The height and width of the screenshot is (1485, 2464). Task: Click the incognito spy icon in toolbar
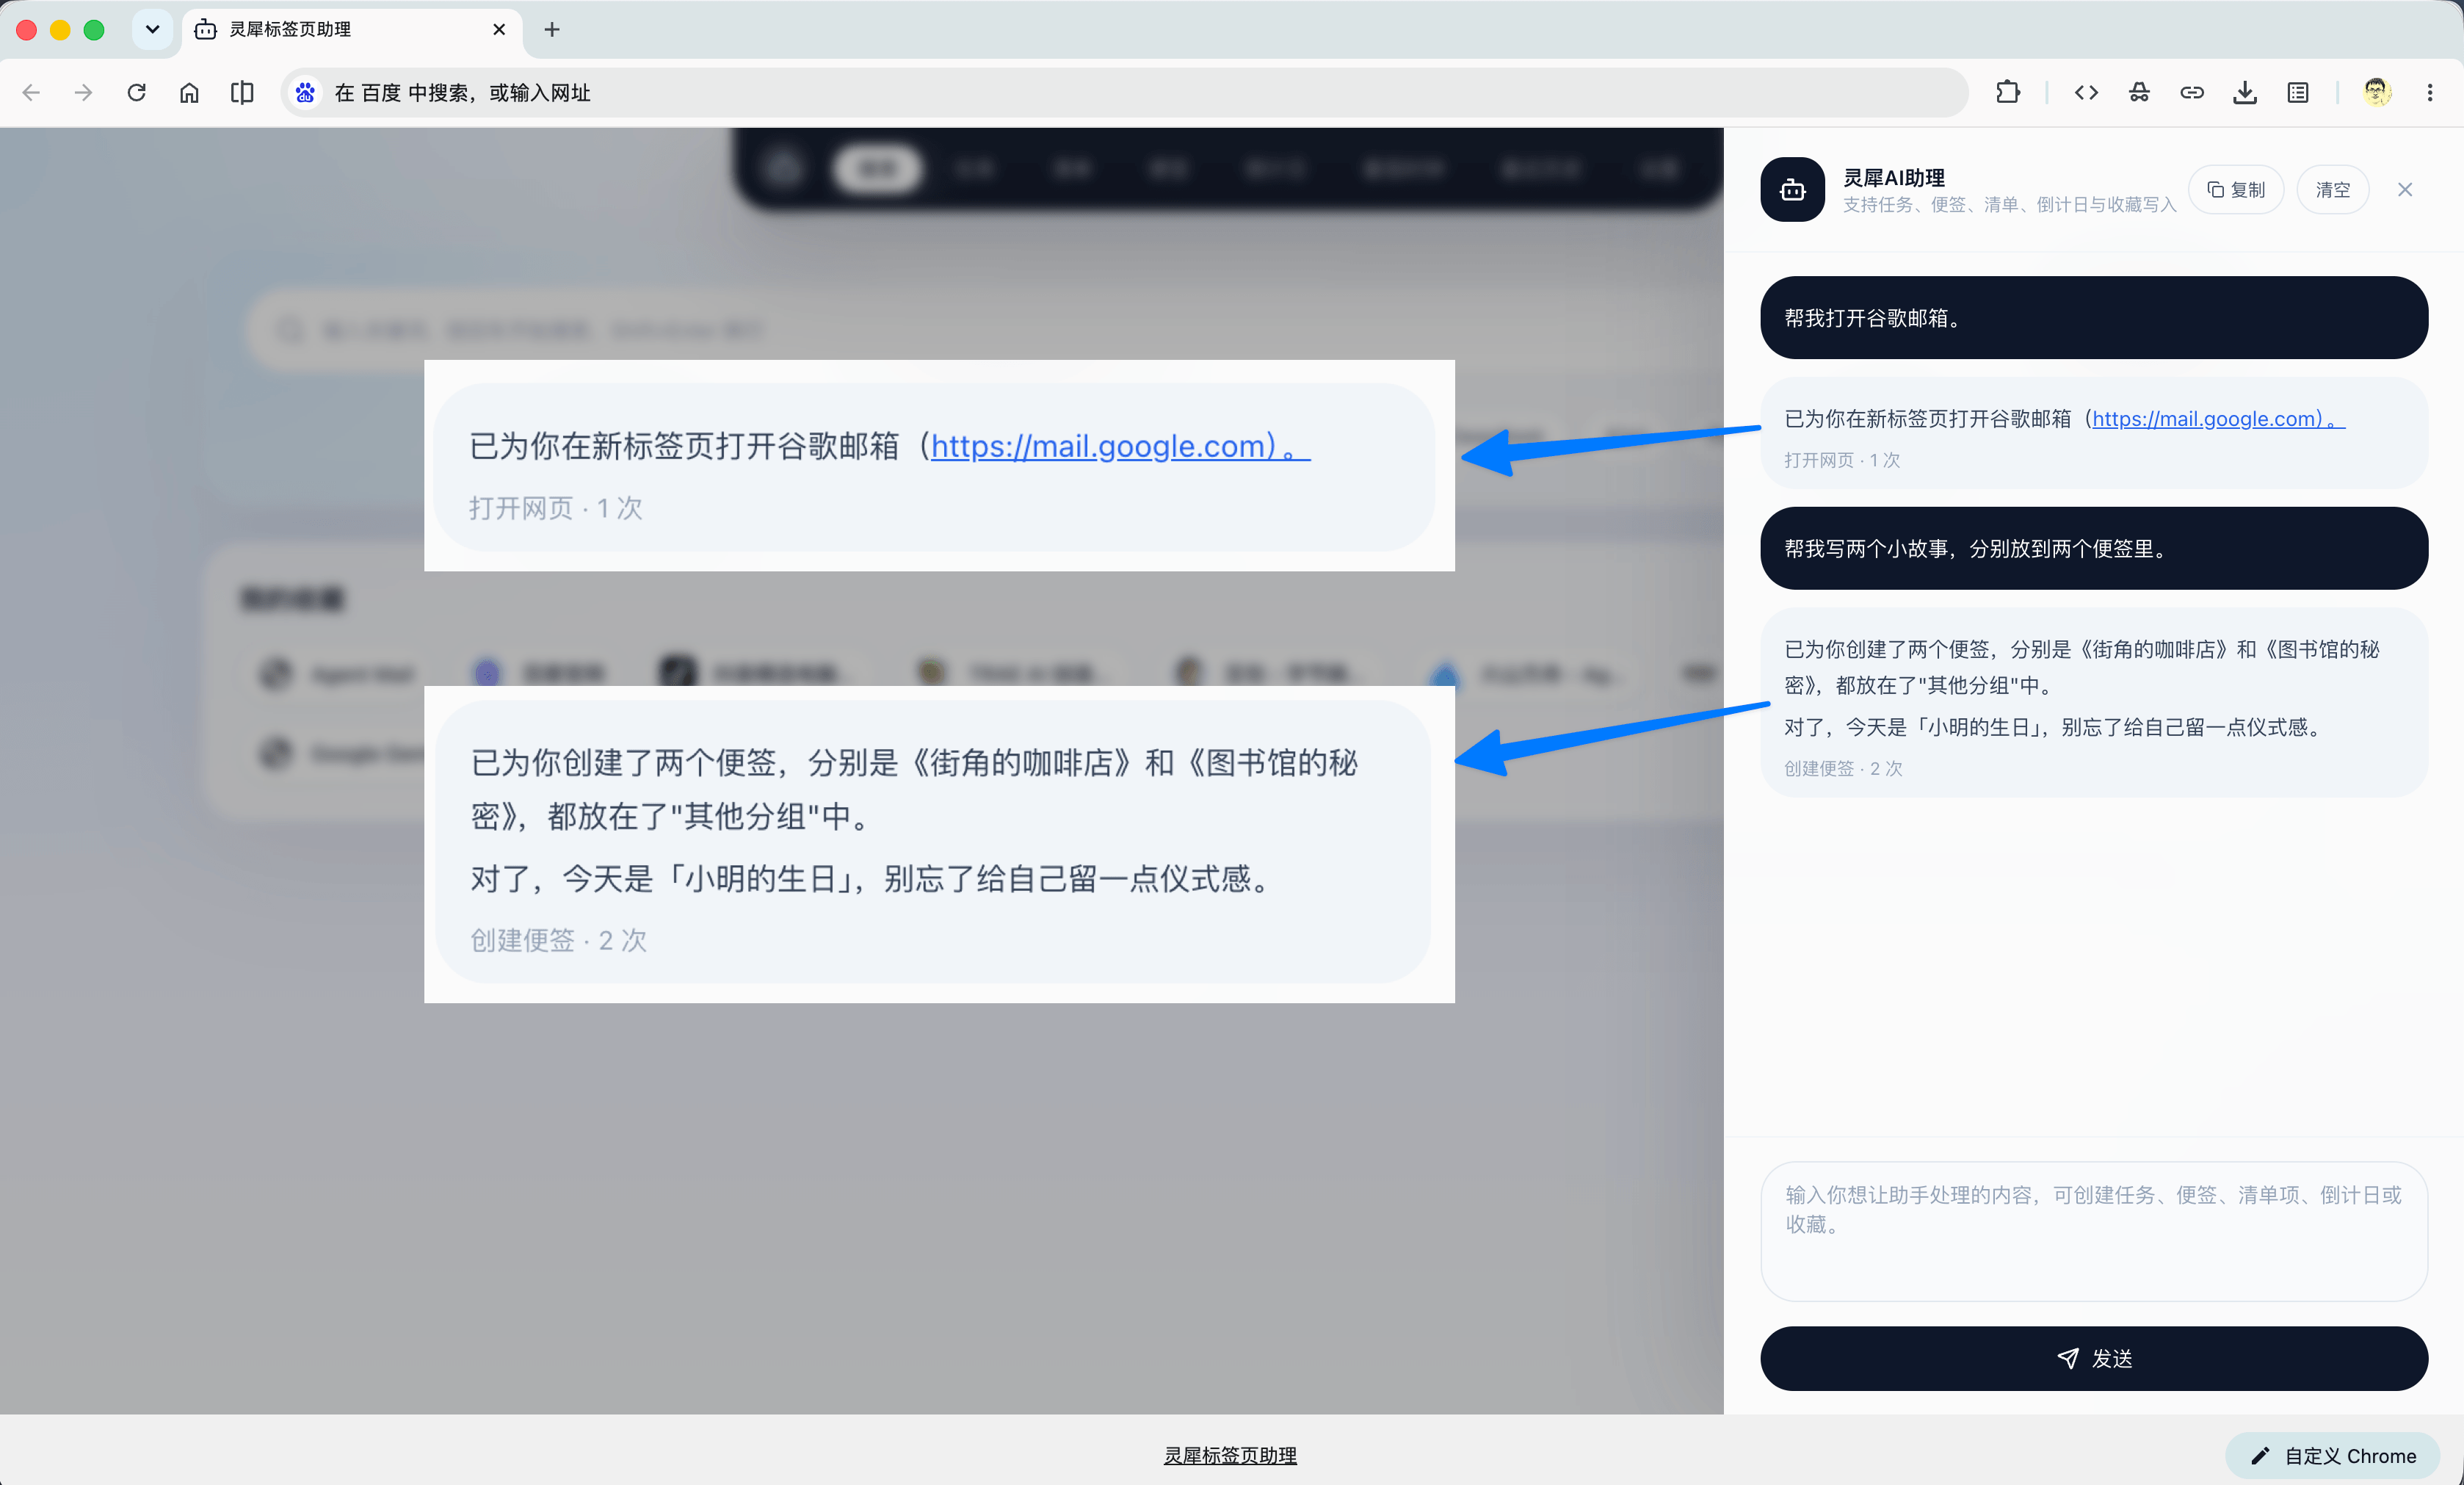point(2139,93)
